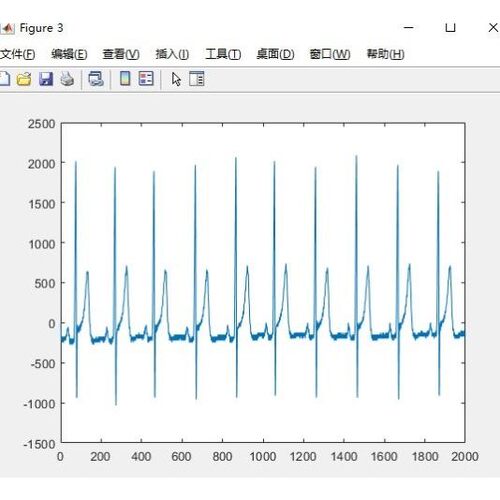The width and height of the screenshot is (500, 500).
Task: Click the Link Plot toolbar icon
Action: 96,79
